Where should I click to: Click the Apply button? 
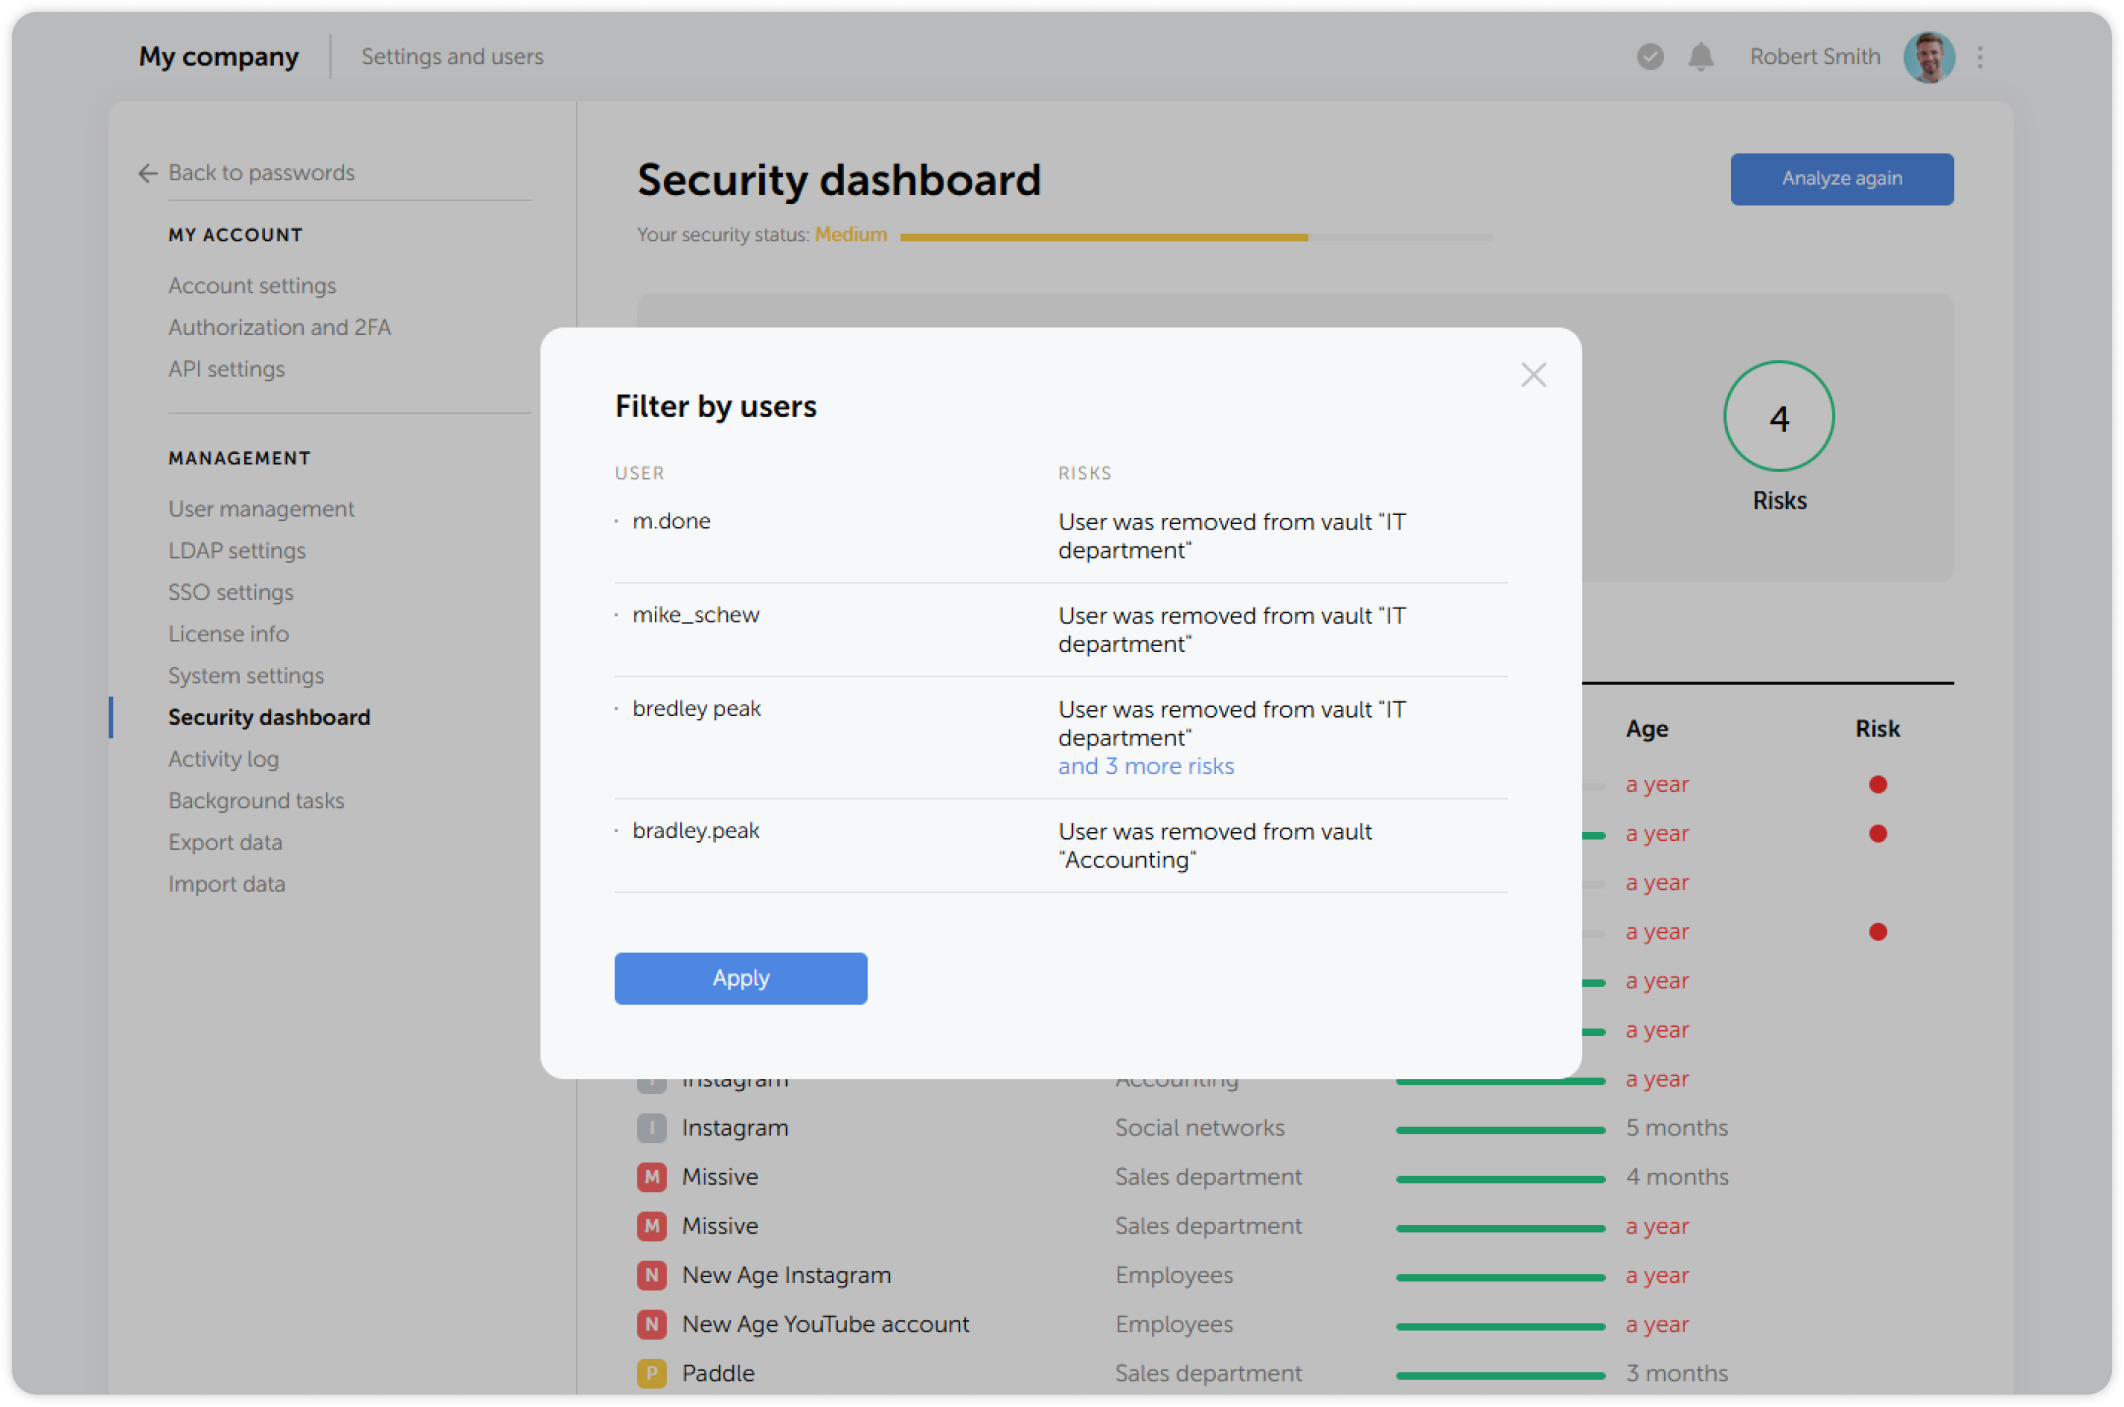[740, 978]
